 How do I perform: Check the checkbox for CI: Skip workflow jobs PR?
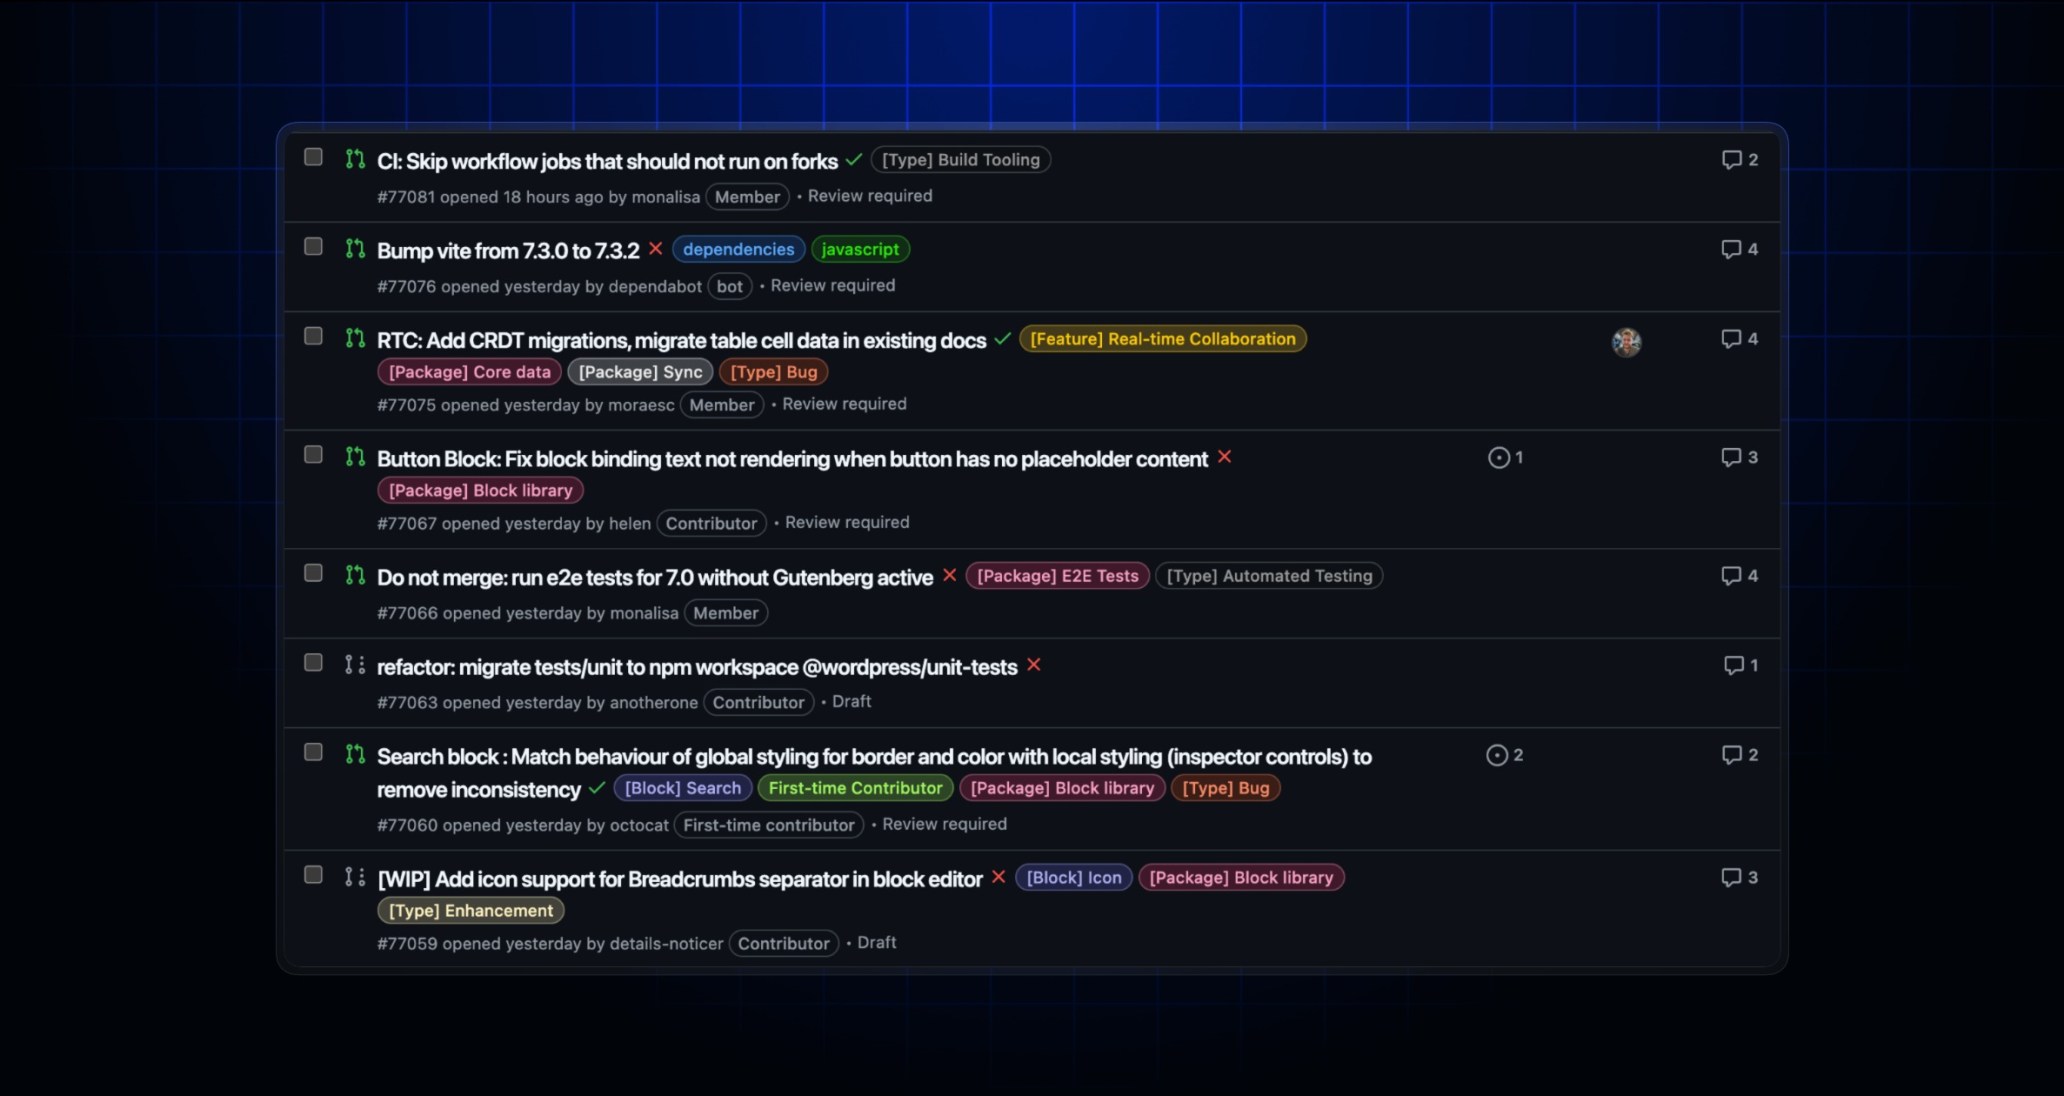point(313,156)
